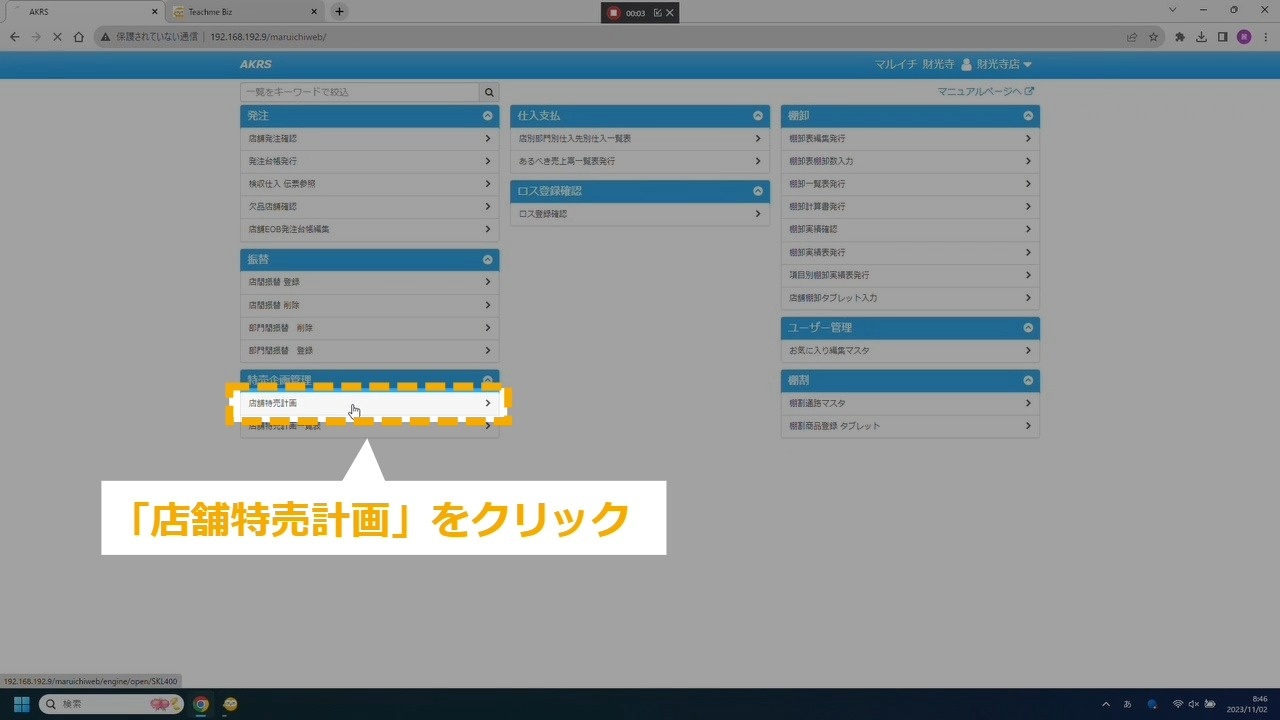Bookmark this page with the star icon
Viewport: 1280px width, 720px height.
1153,37
